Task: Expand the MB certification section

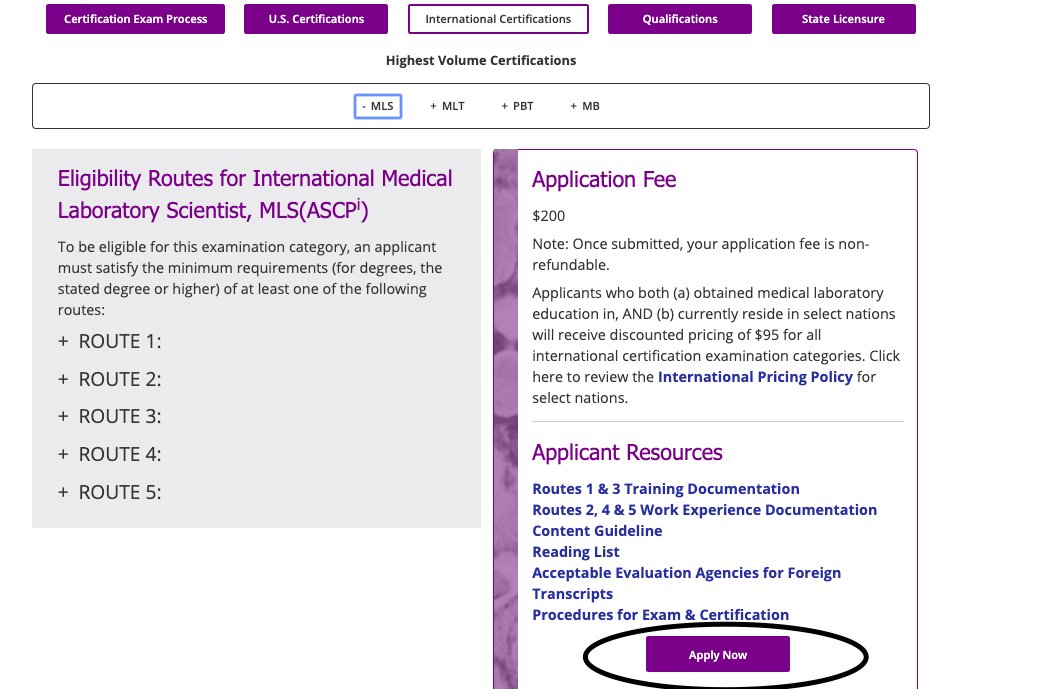Action: click(x=585, y=106)
